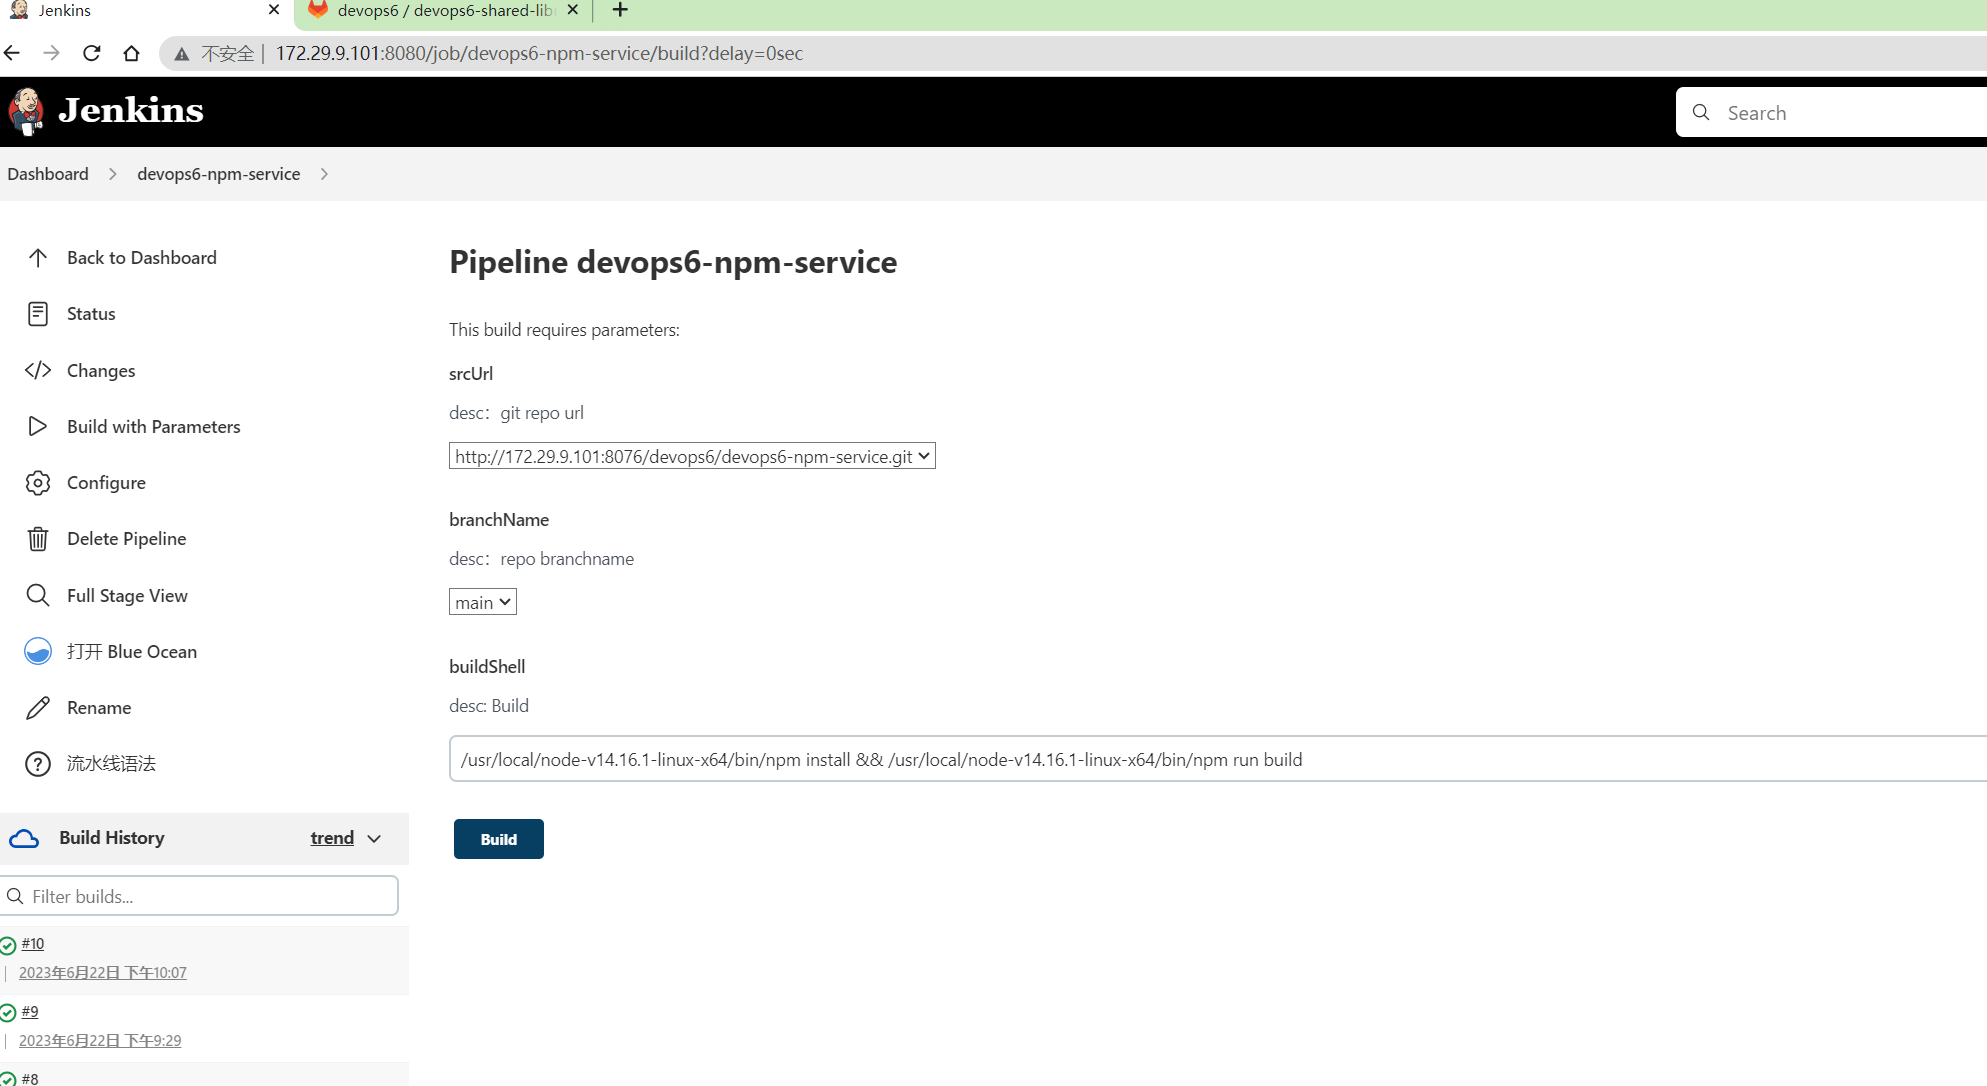Screen dimensions: 1987x1086
Task: Click the filter builds search icon
Action: pyautogui.click(x=15, y=896)
